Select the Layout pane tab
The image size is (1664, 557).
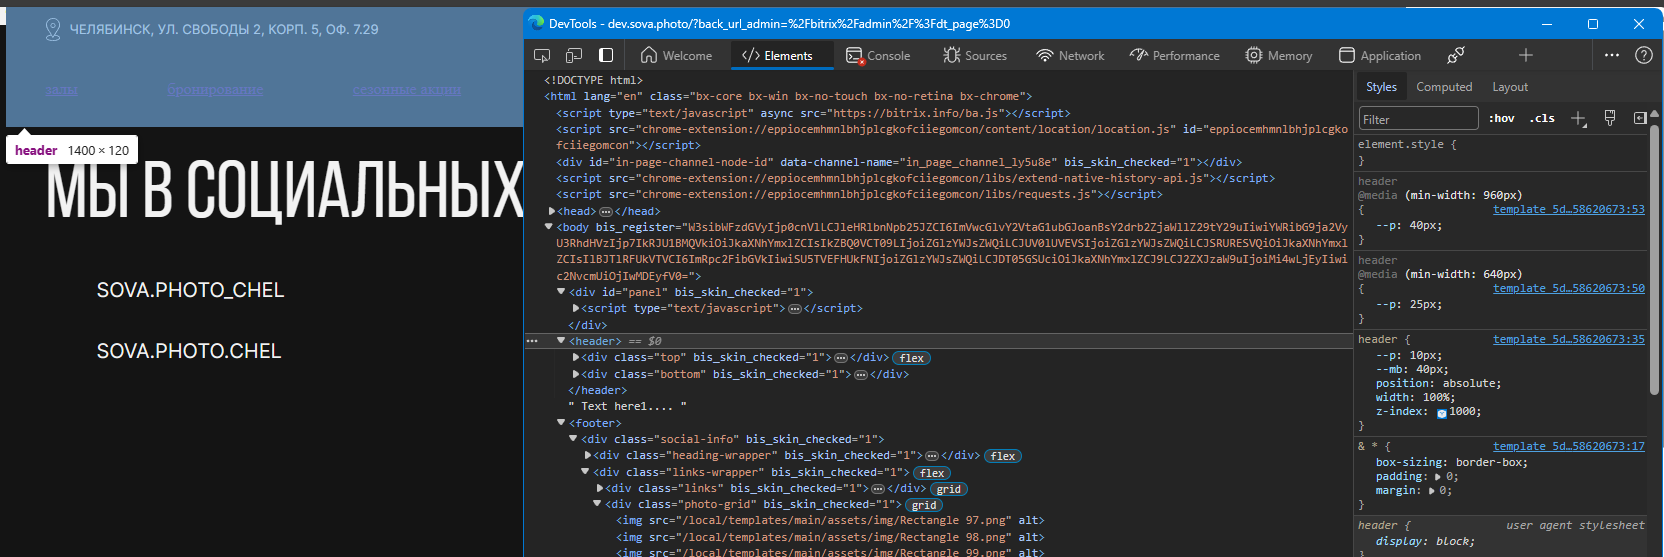tap(1510, 87)
